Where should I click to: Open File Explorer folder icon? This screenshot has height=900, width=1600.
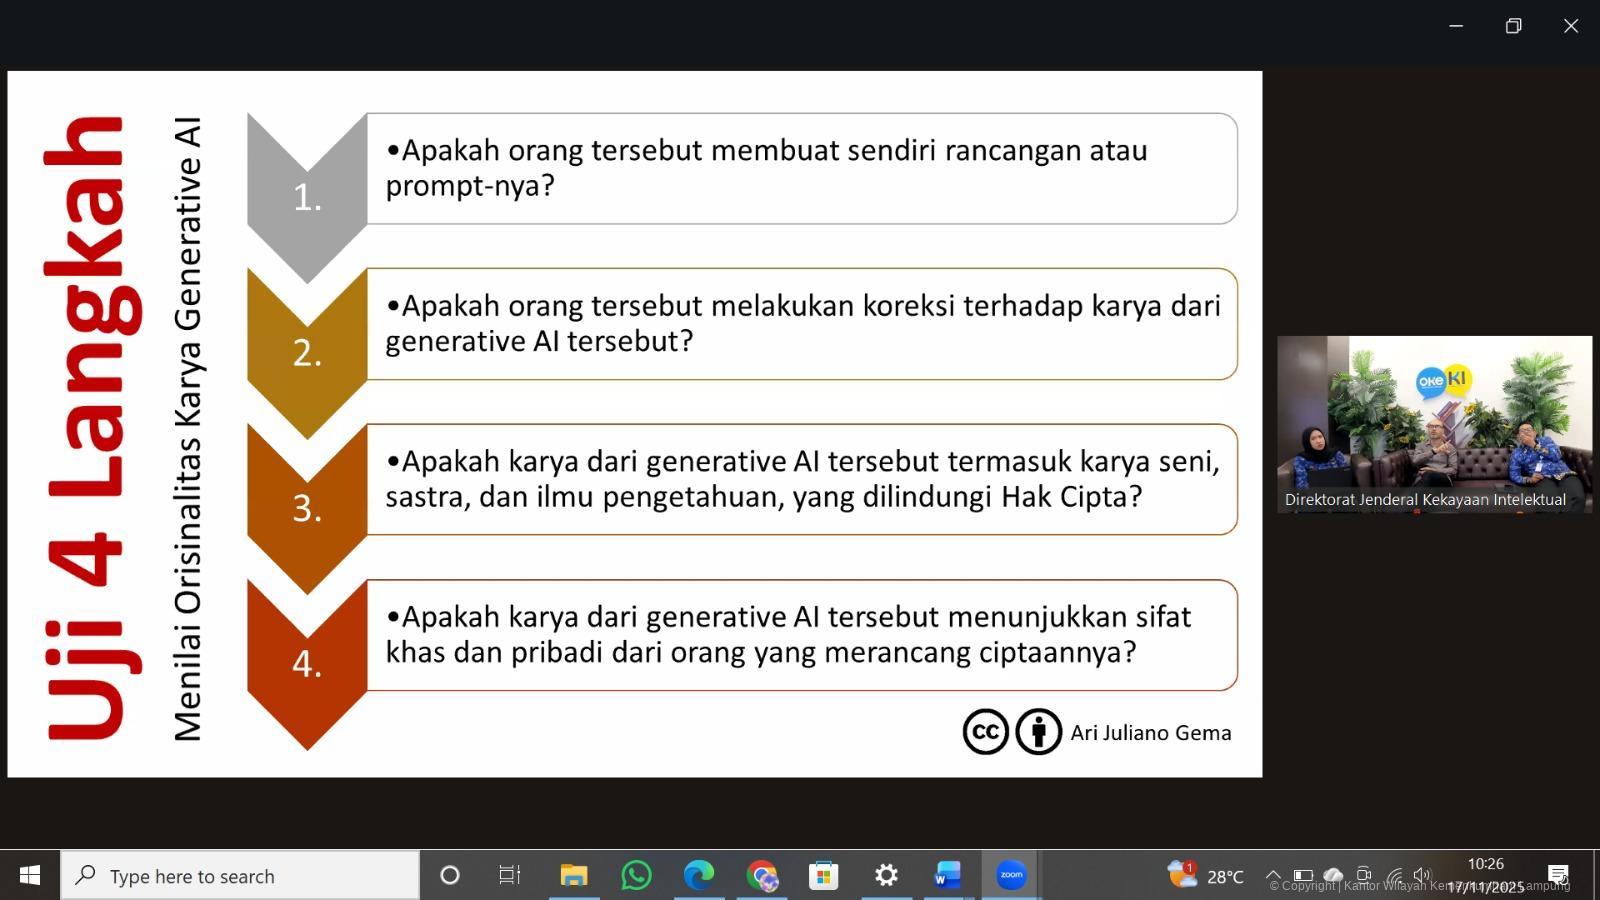573,876
